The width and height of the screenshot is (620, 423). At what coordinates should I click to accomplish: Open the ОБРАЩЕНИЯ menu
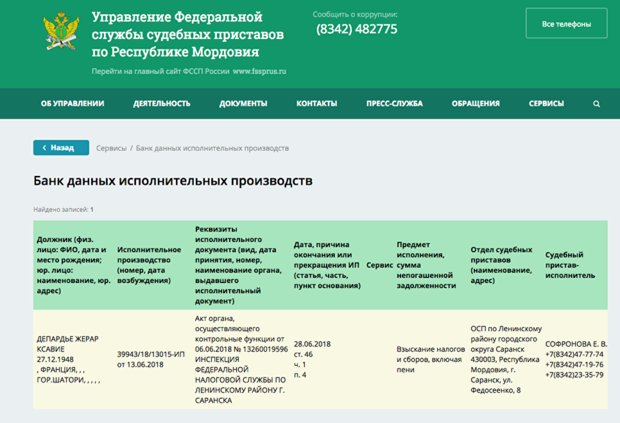[476, 104]
